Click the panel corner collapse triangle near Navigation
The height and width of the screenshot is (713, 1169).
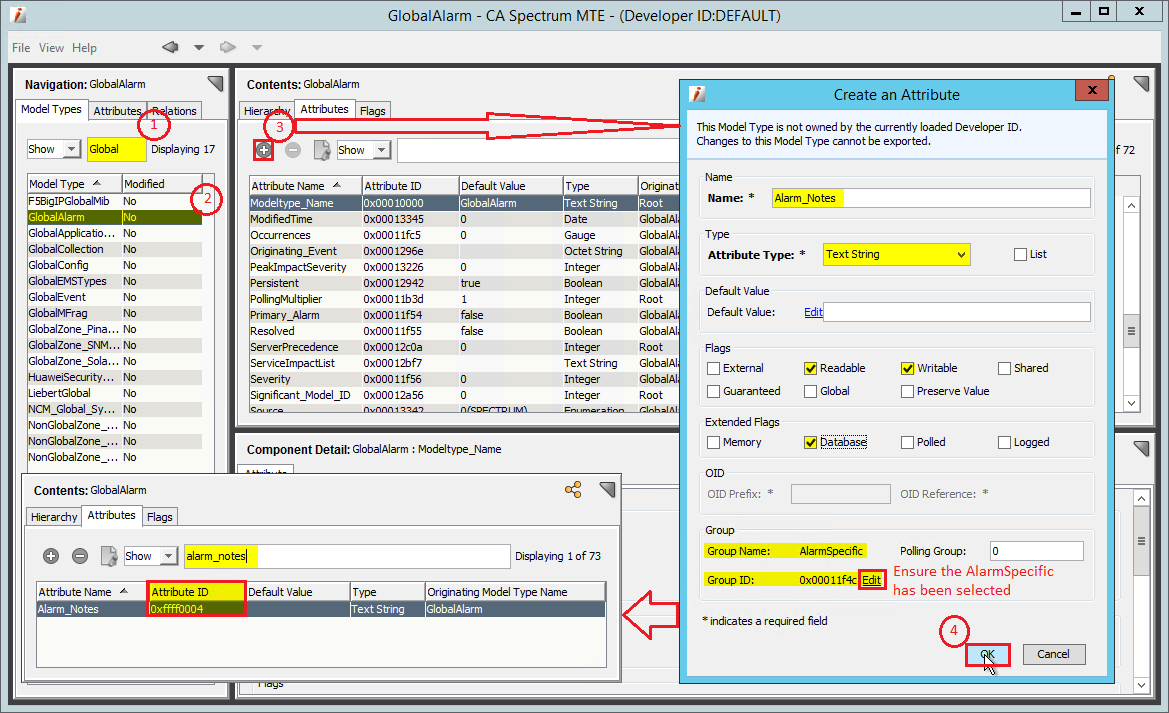[x=215, y=83]
